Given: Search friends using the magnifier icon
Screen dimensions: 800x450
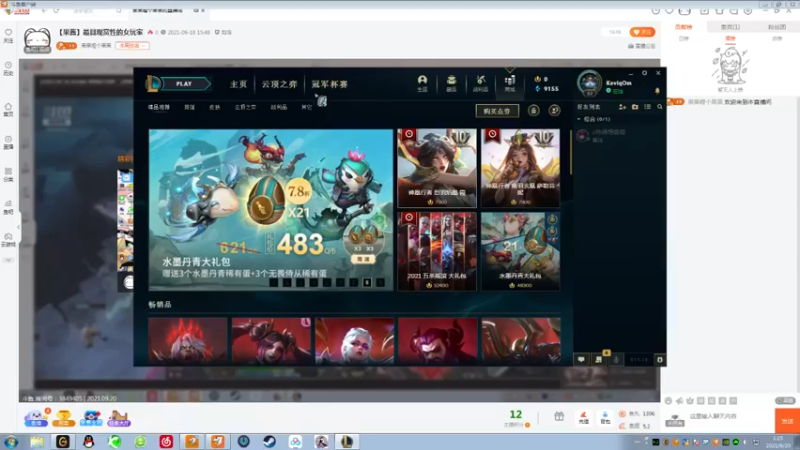Looking at the screenshot, I should (660, 107).
